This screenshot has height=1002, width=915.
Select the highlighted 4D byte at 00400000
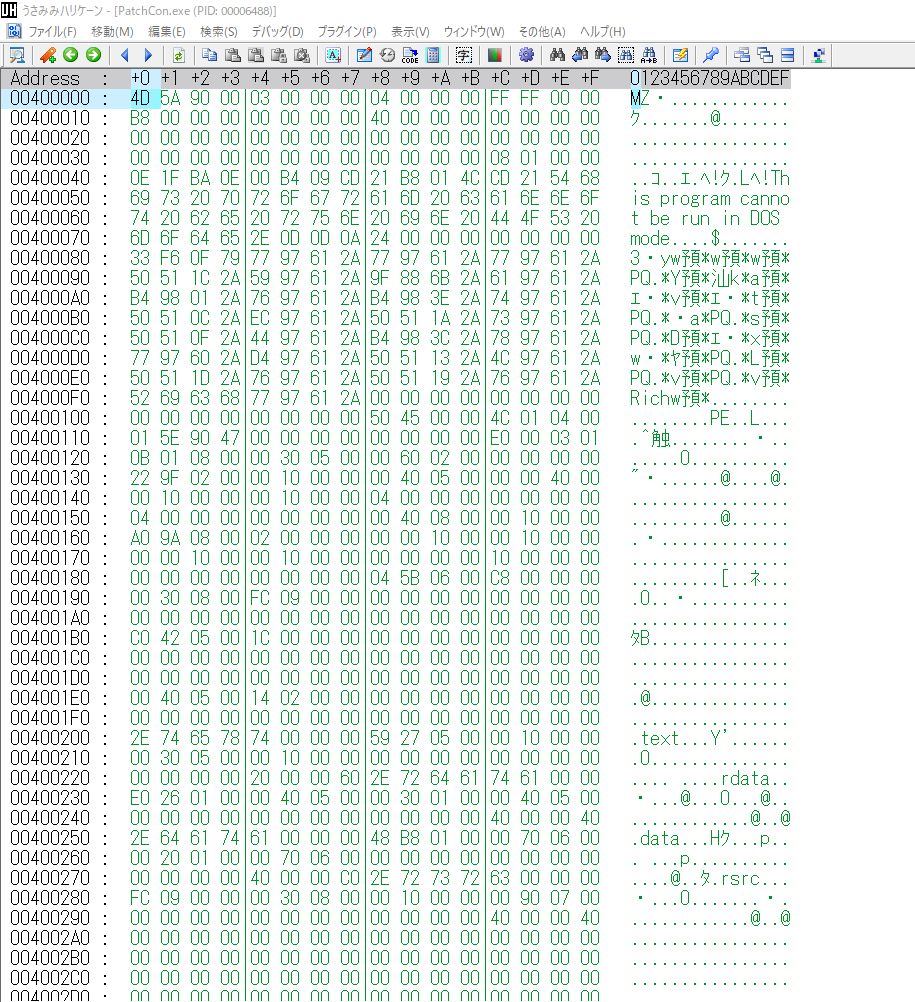click(x=140, y=98)
